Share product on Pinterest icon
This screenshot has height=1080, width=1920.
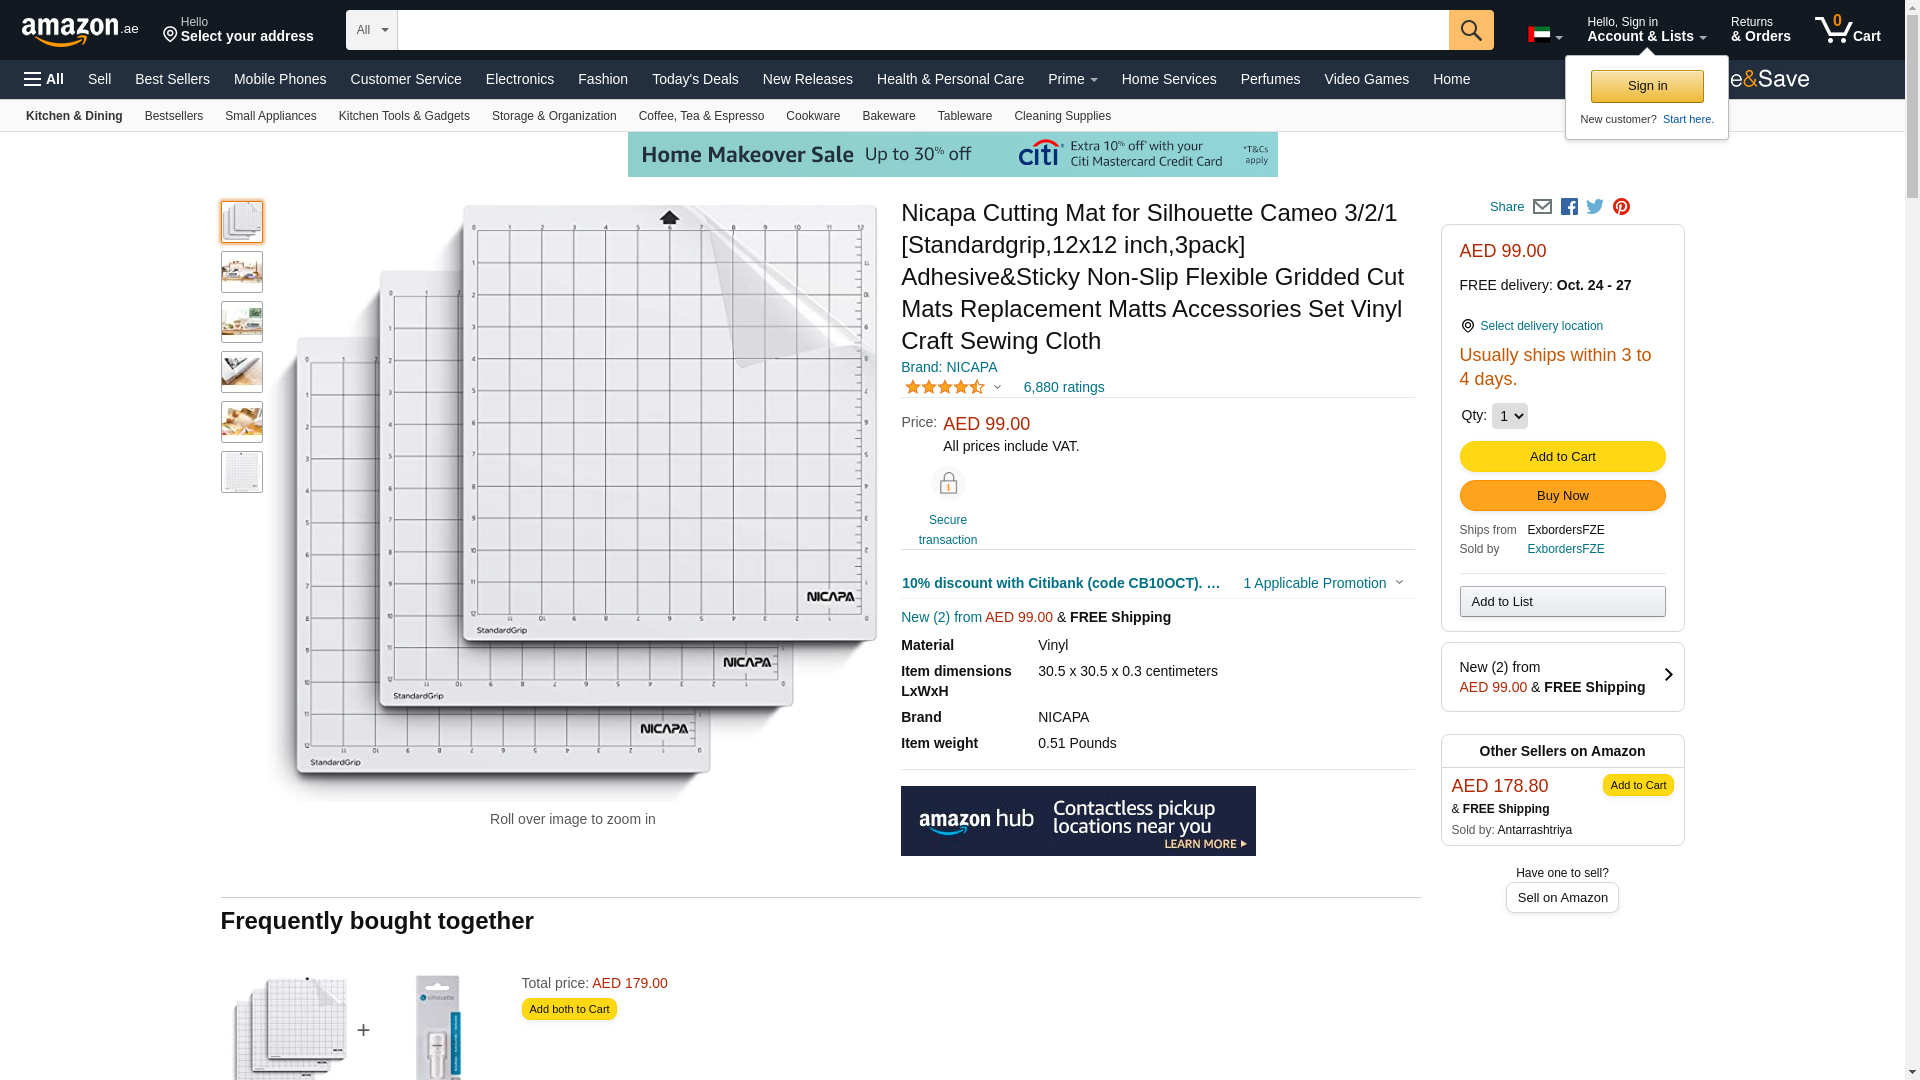pos(1621,207)
